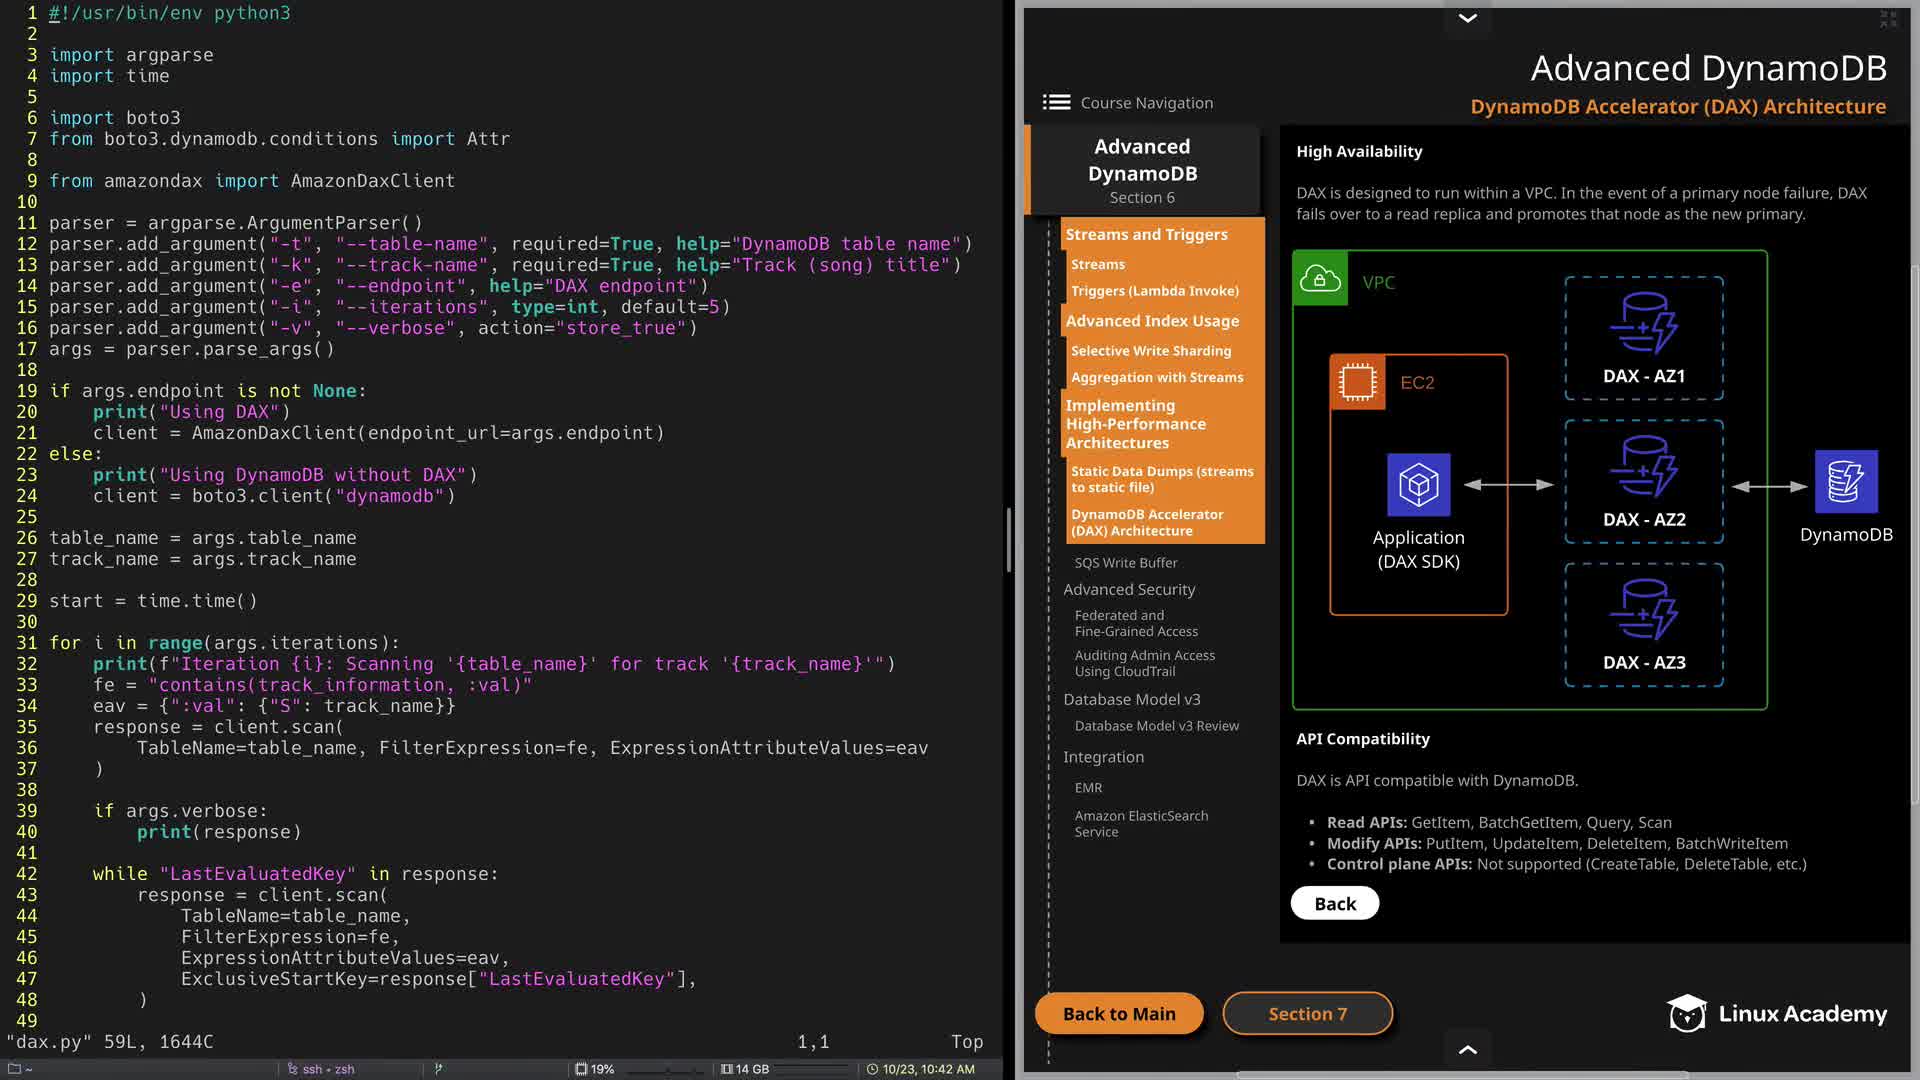This screenshot has width=1920, height=1080.
Task: Click the VPC cloud lock icon
Action: (x=1319, y=279)
